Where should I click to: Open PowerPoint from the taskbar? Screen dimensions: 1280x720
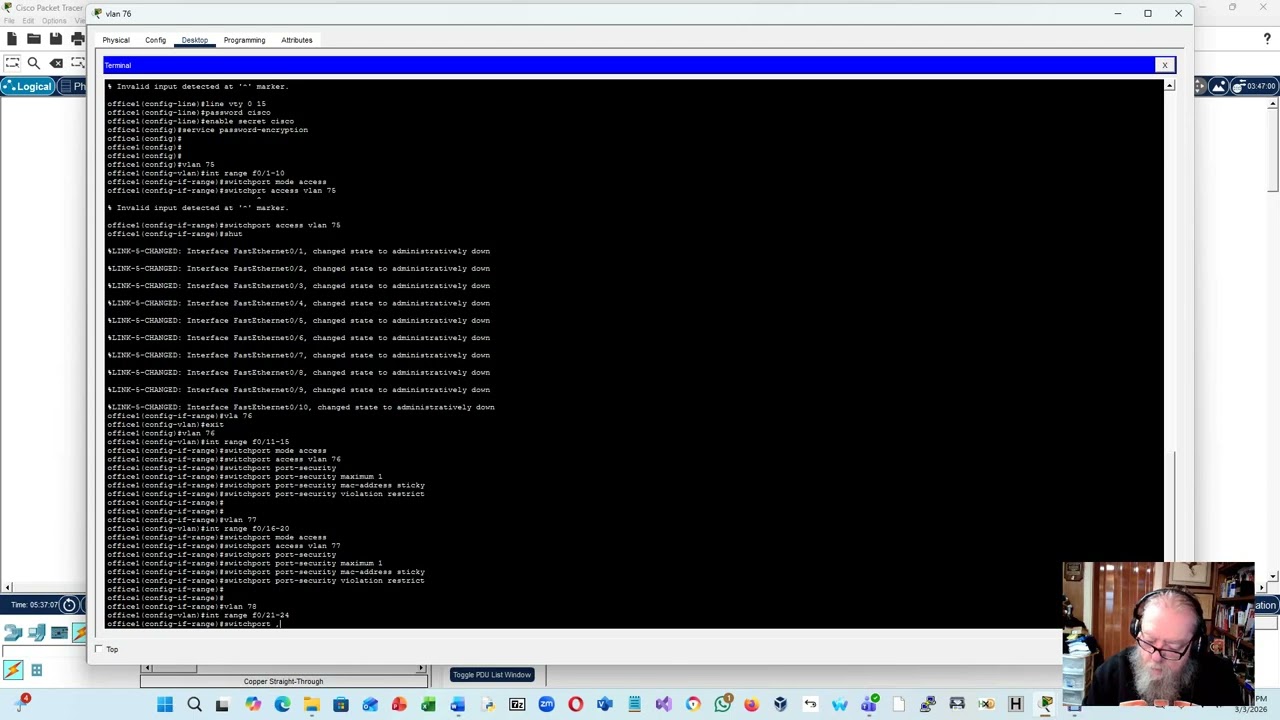399,705
